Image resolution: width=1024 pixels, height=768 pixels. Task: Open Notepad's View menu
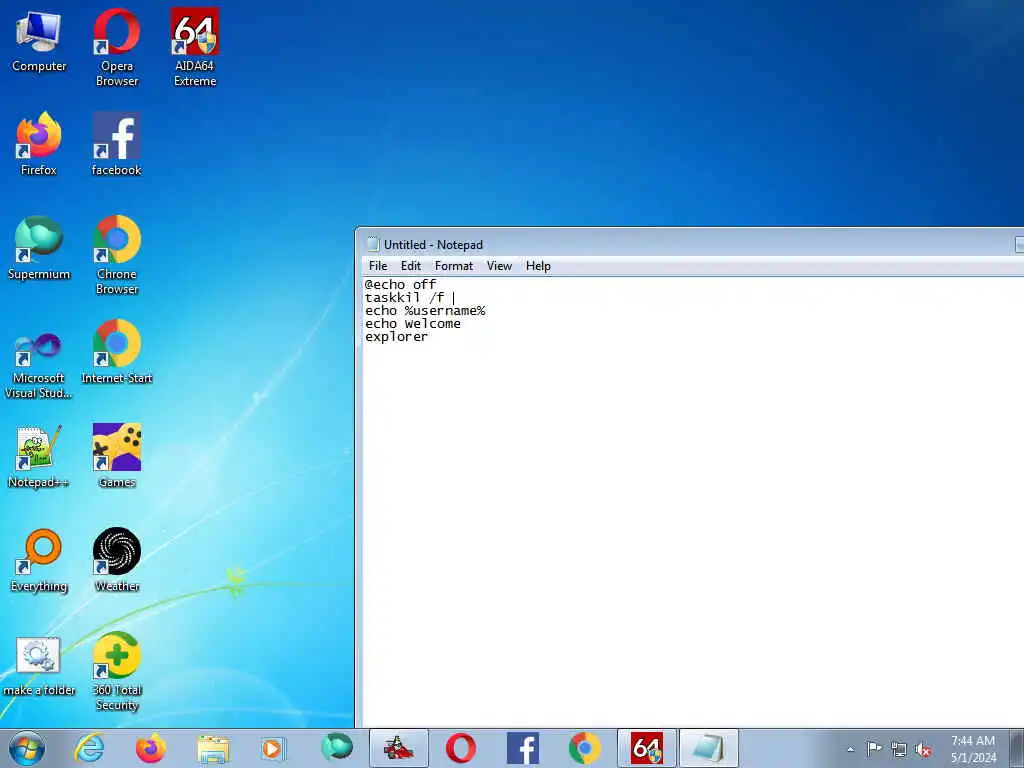coord(499,266)
